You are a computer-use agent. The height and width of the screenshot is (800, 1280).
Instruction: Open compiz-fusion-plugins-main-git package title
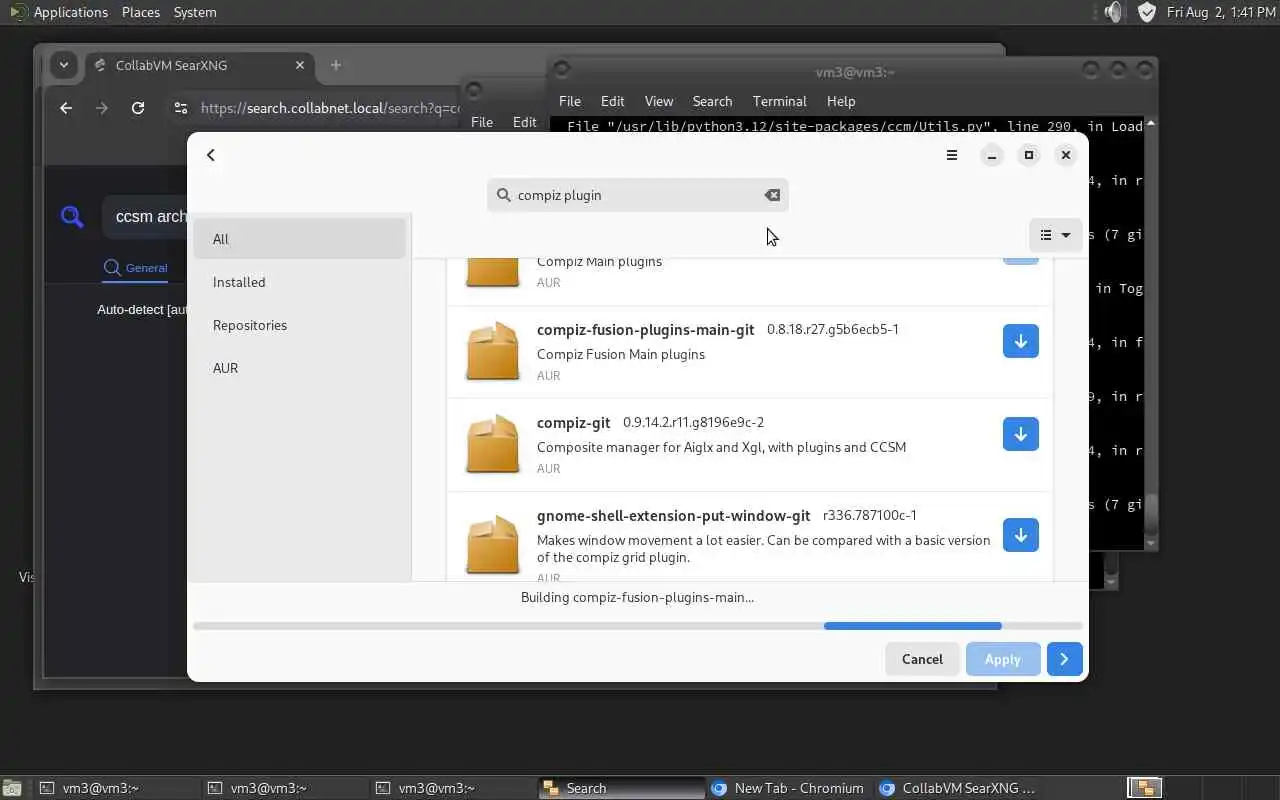[x=645, y=329]
